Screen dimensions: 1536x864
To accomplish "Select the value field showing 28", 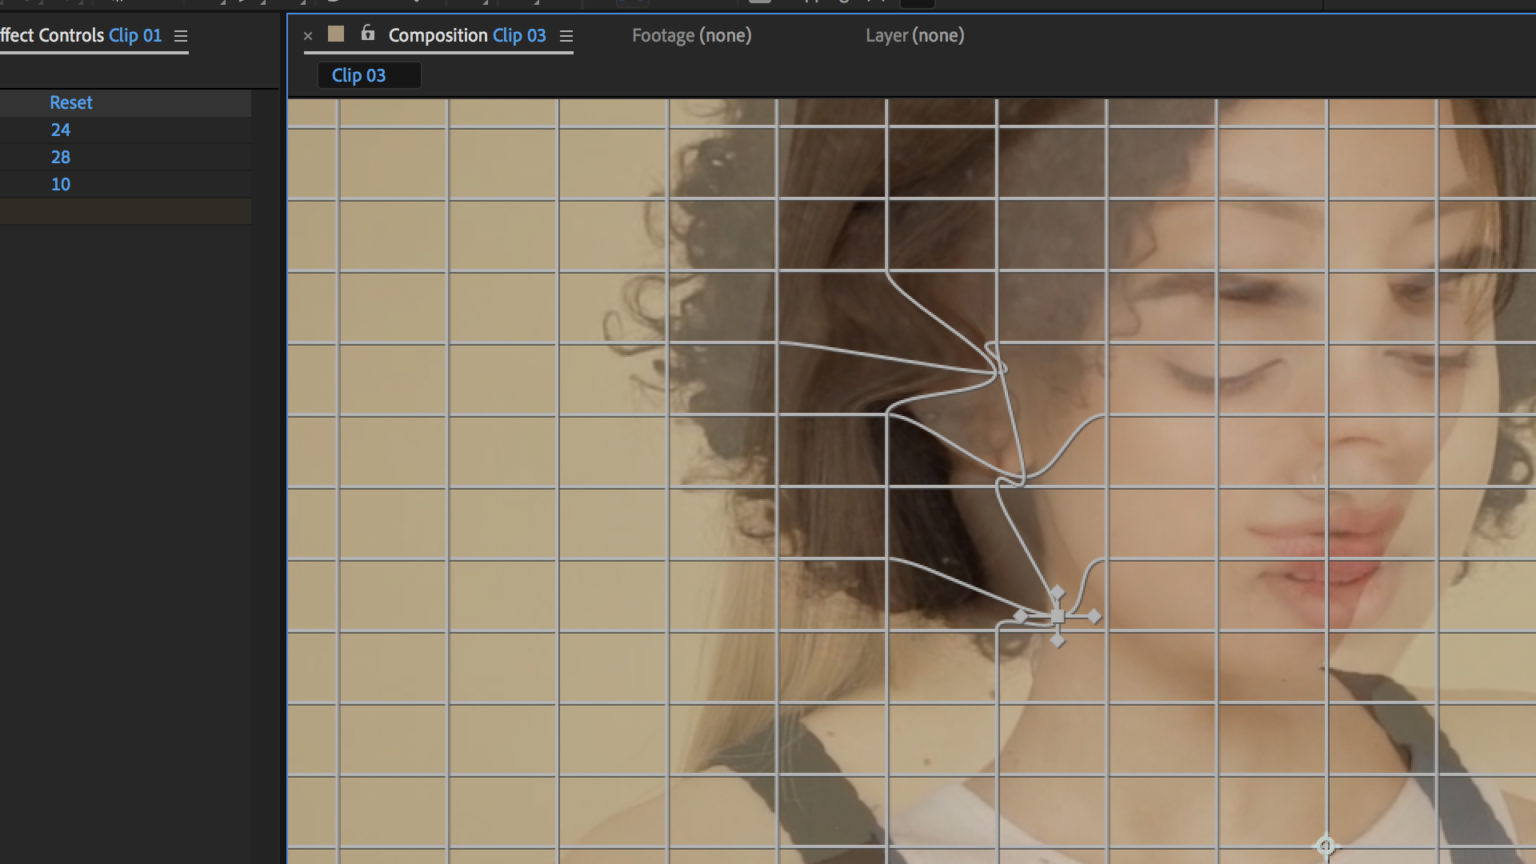I will pos(61,157).
